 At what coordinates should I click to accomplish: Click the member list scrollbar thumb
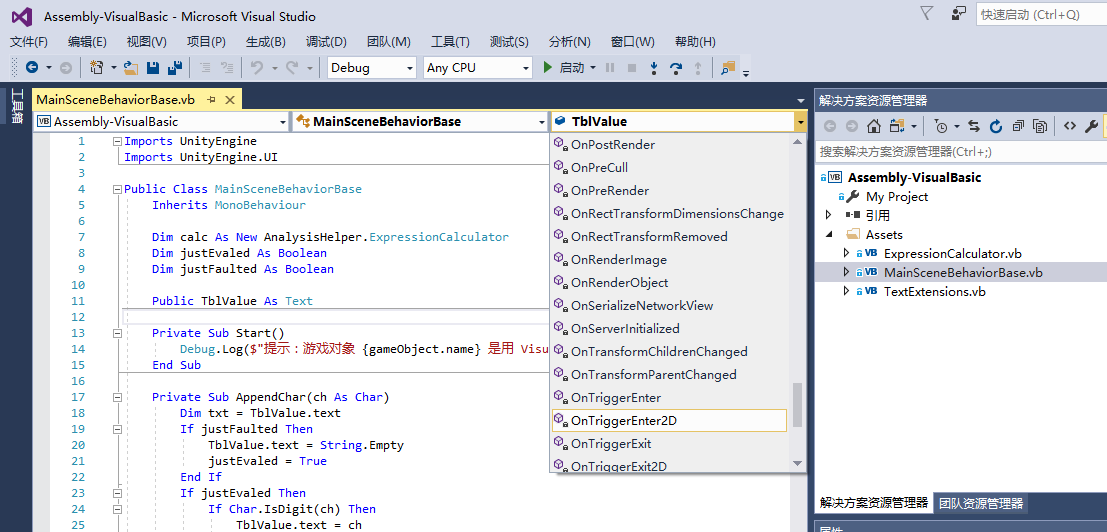(x=798, y=405)
